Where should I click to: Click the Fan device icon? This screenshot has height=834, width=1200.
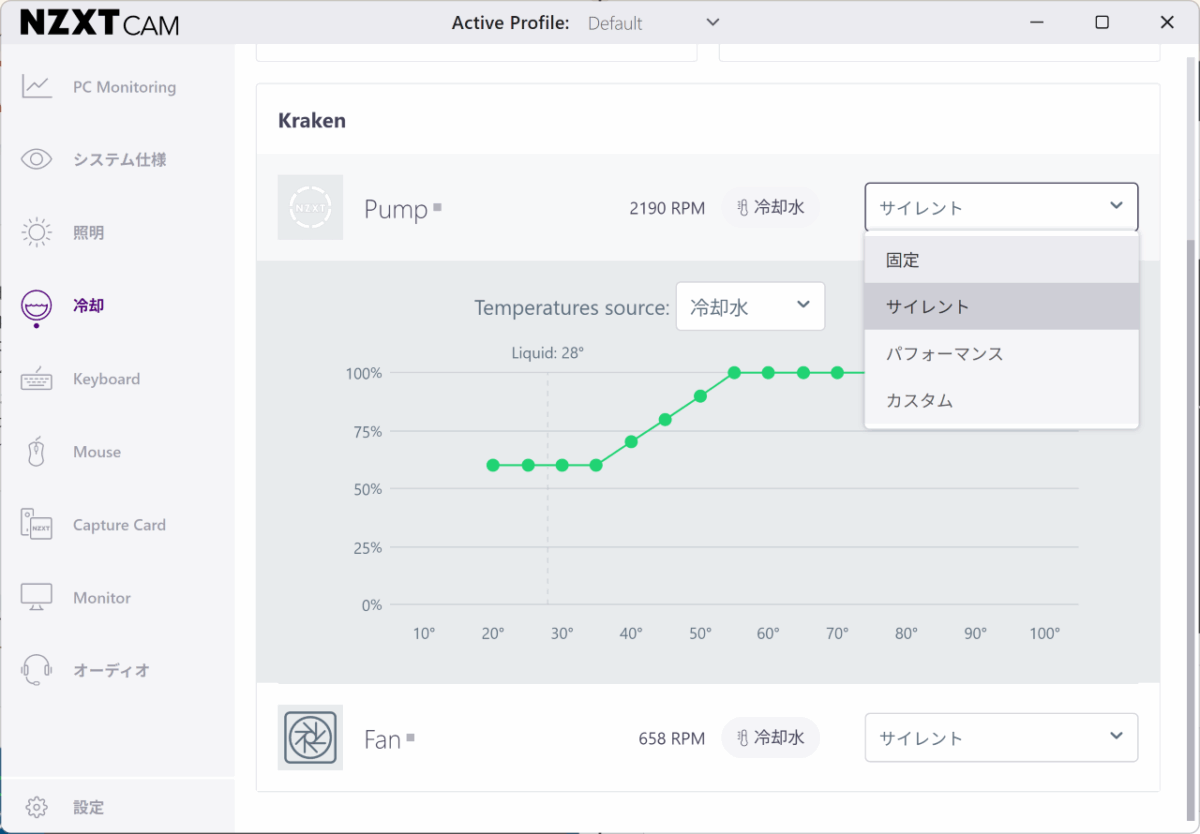tap(310, 738)
